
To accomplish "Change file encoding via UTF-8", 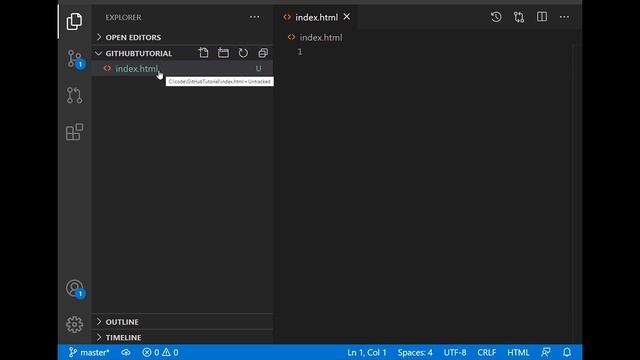I will (455, 352).
